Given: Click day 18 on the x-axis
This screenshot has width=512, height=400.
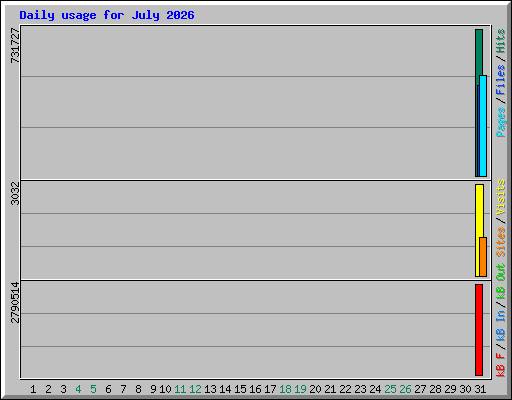Looking at the screenshot, I should (x=285, y=389).
